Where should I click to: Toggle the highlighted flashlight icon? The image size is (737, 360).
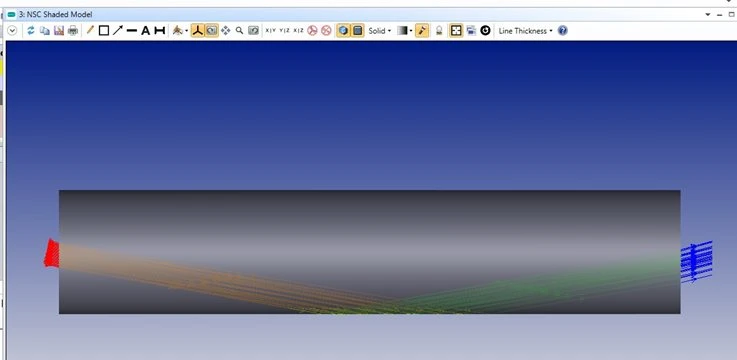coord(422,31)
